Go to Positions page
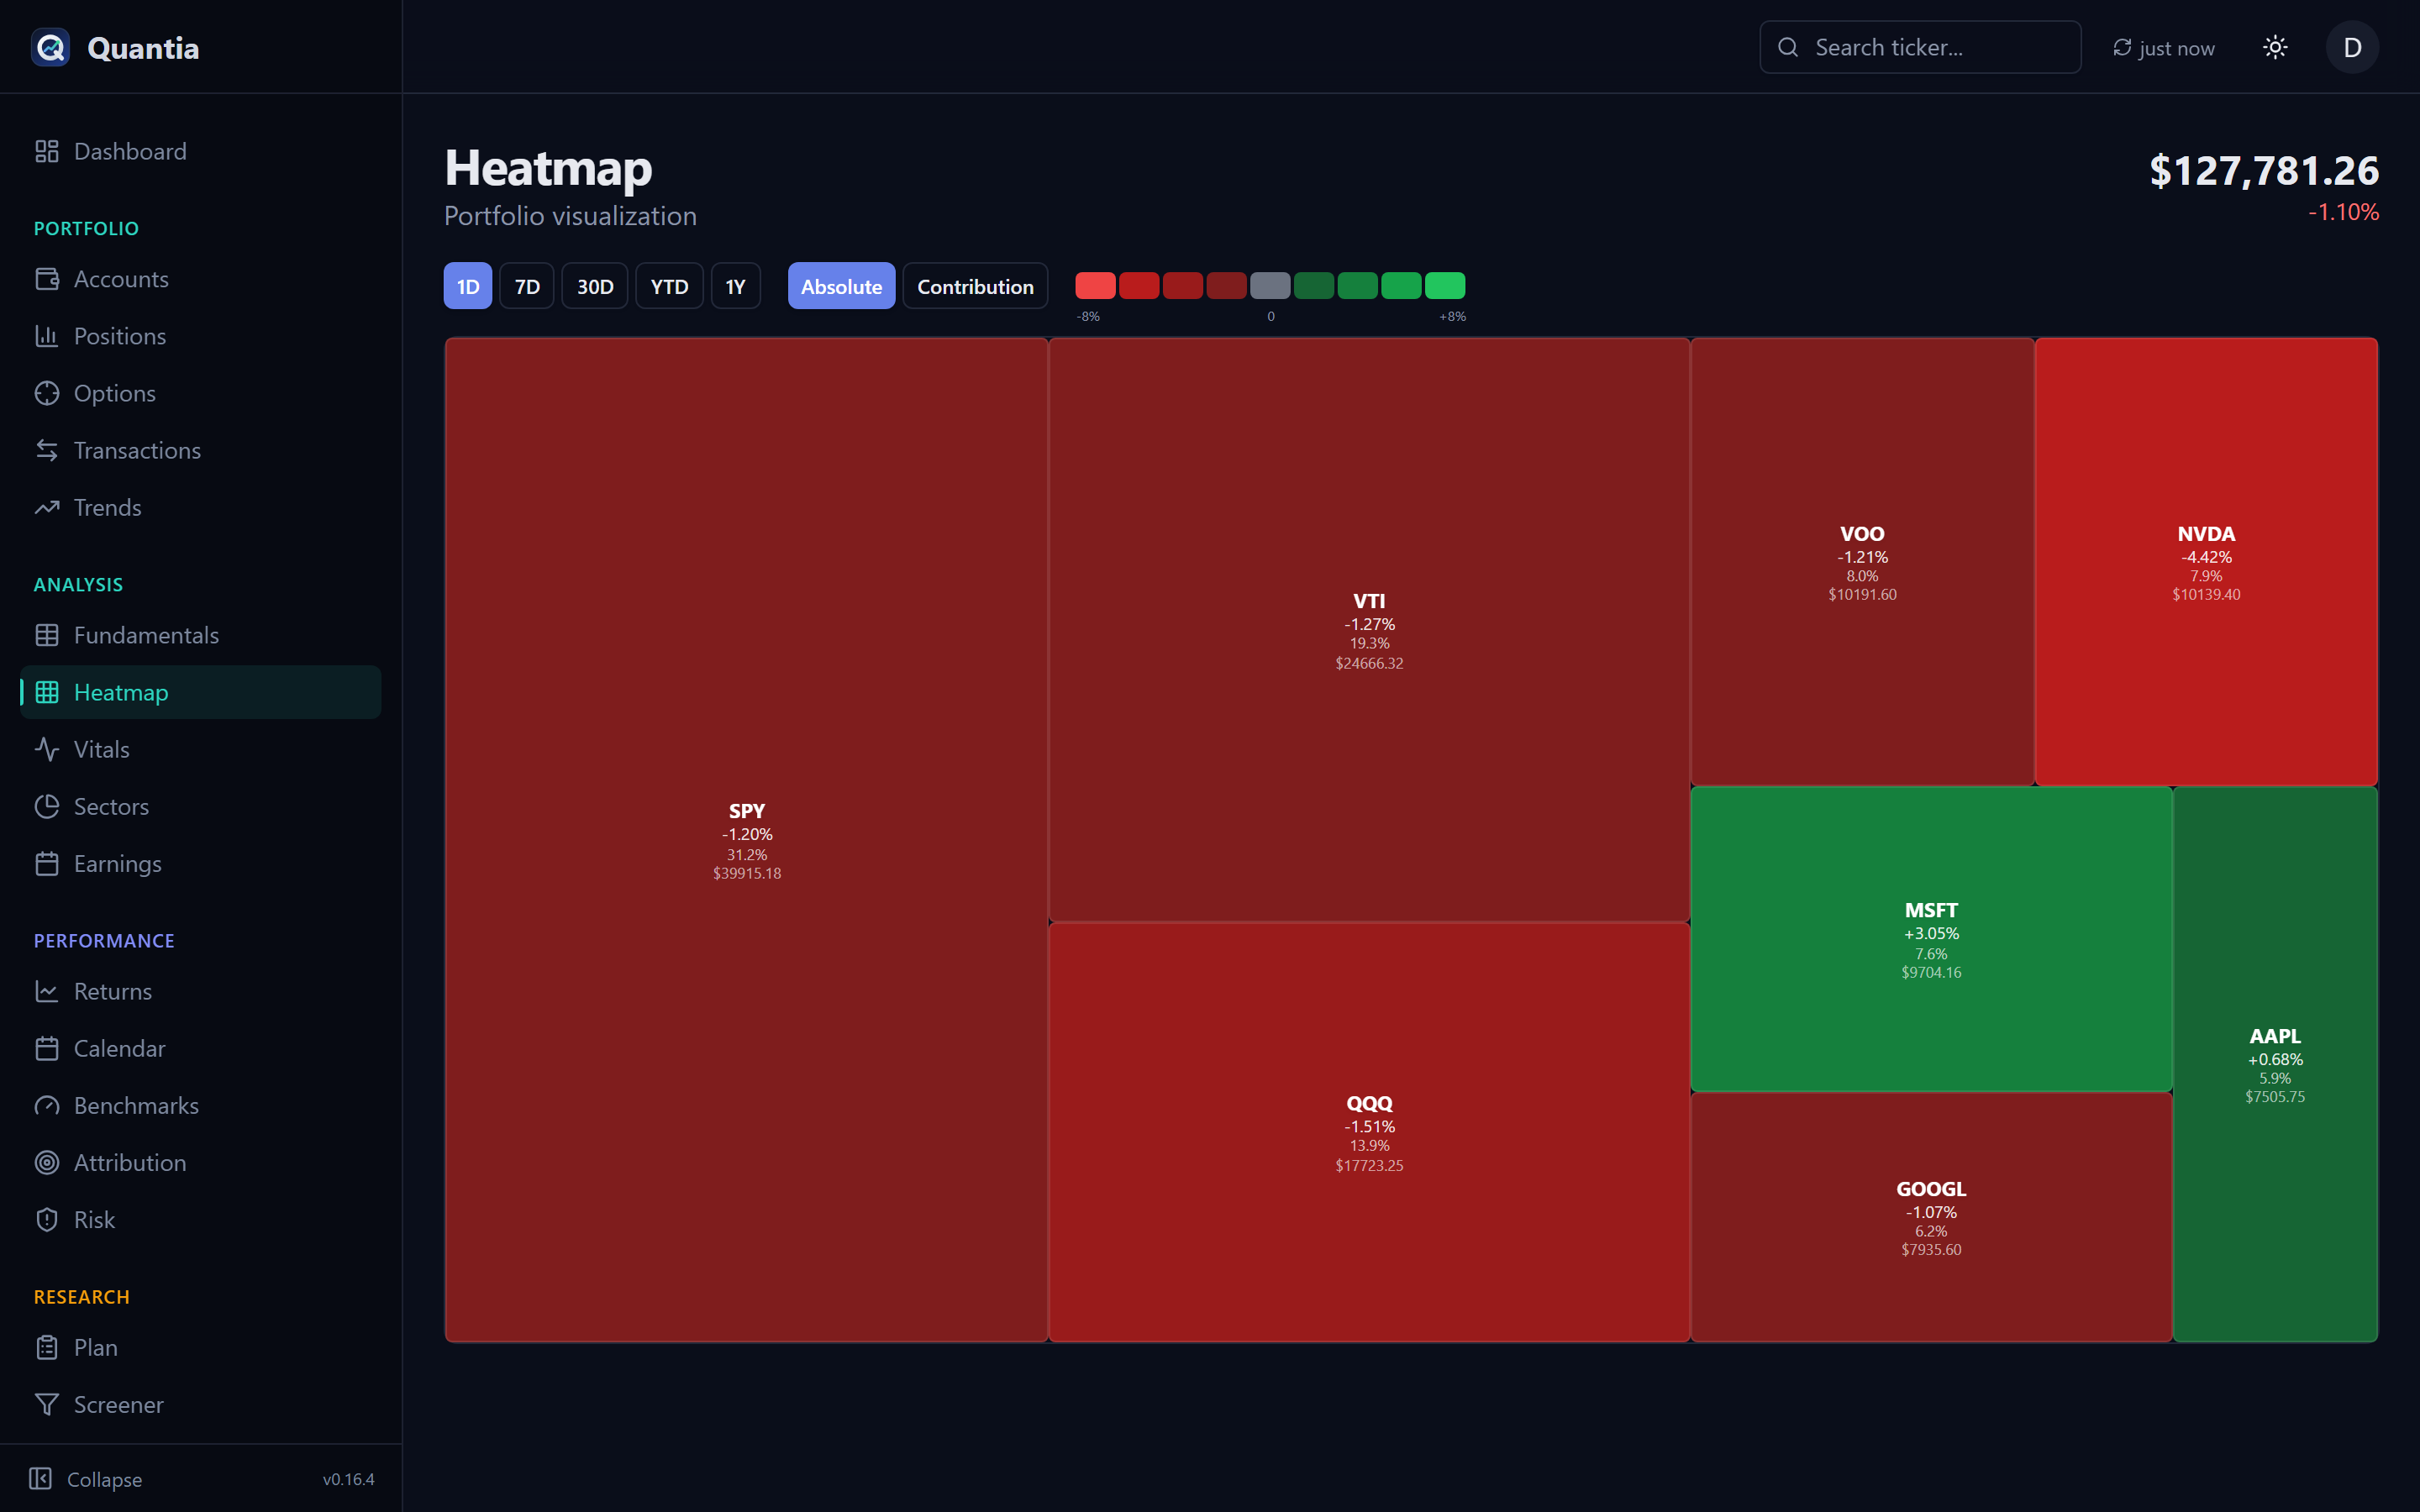Screen dimensions: 2420x1512 [200, 336]
